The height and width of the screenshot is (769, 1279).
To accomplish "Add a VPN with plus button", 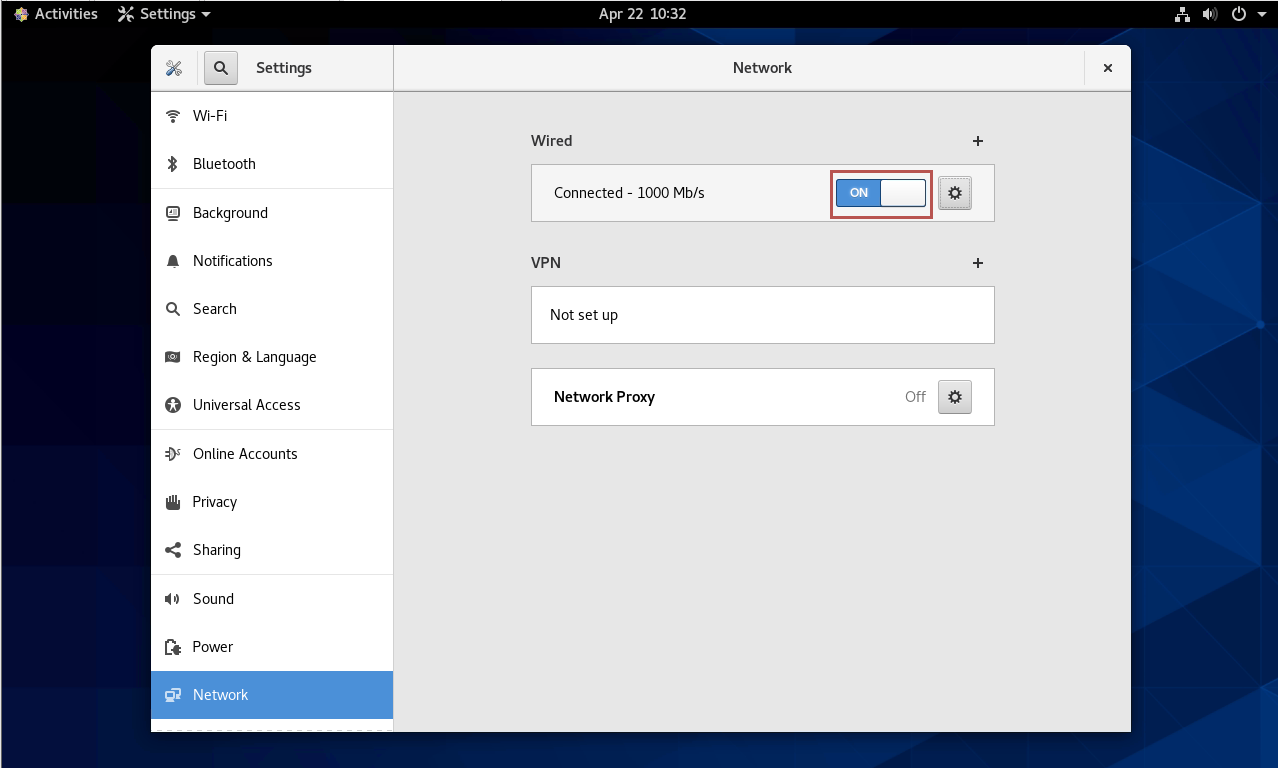I will pos(978,263).
